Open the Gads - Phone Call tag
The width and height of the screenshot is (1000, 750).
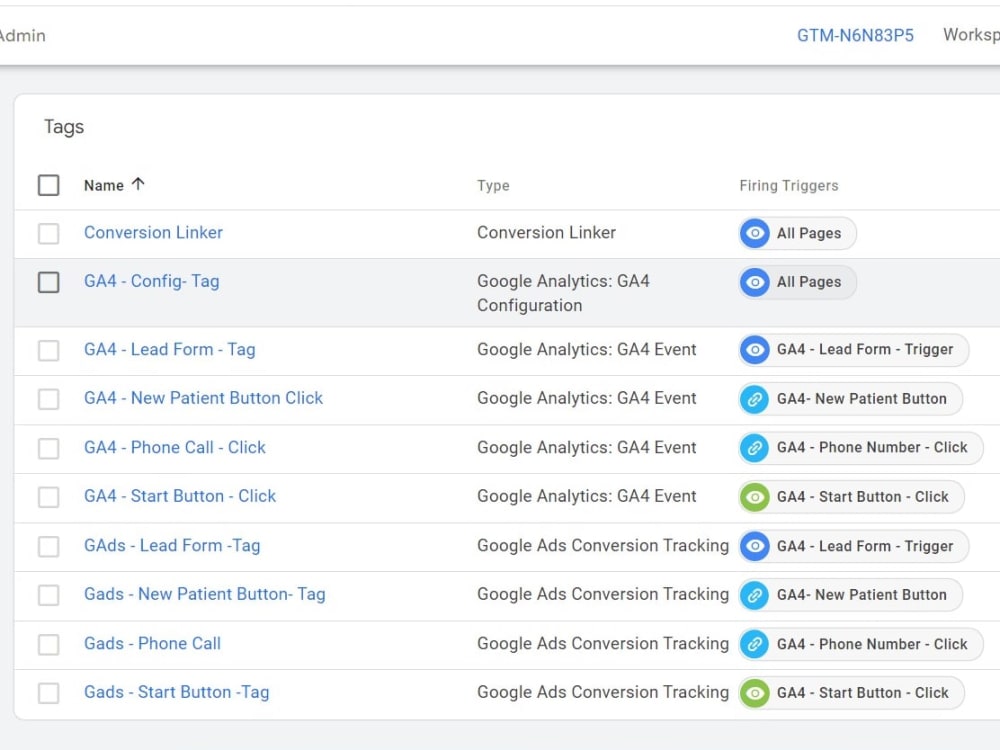click(152, 643)
